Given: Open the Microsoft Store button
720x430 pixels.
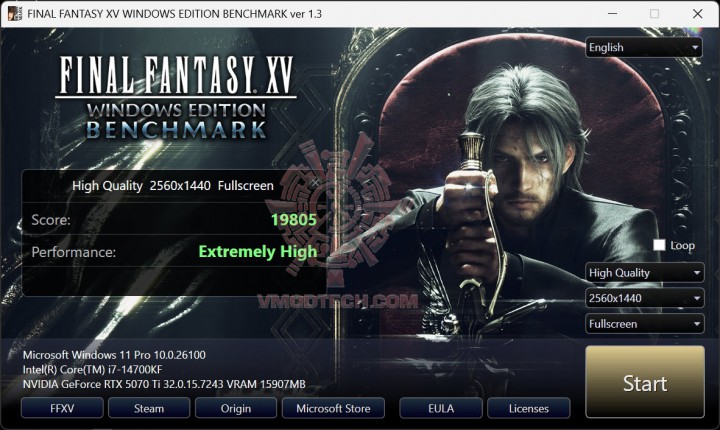Looking at the screenshot, I should pos(333,408).
